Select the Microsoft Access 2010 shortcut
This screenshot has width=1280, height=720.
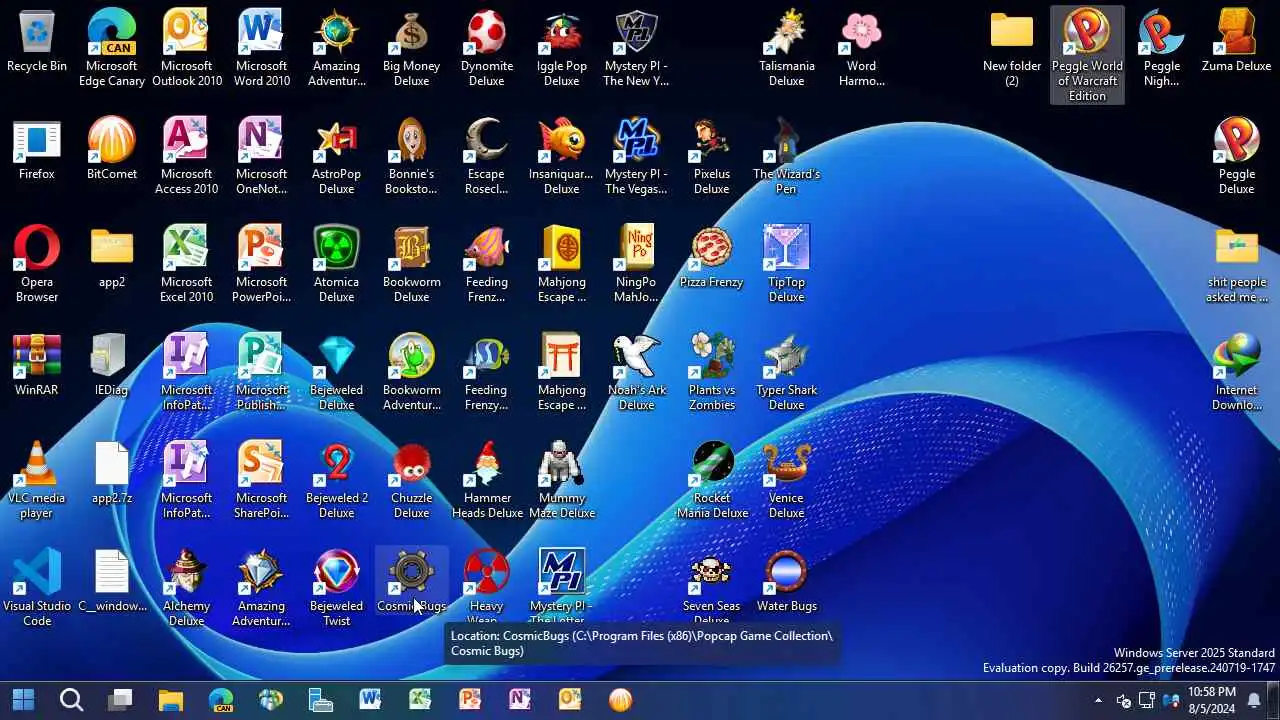(x=187, y=155)
